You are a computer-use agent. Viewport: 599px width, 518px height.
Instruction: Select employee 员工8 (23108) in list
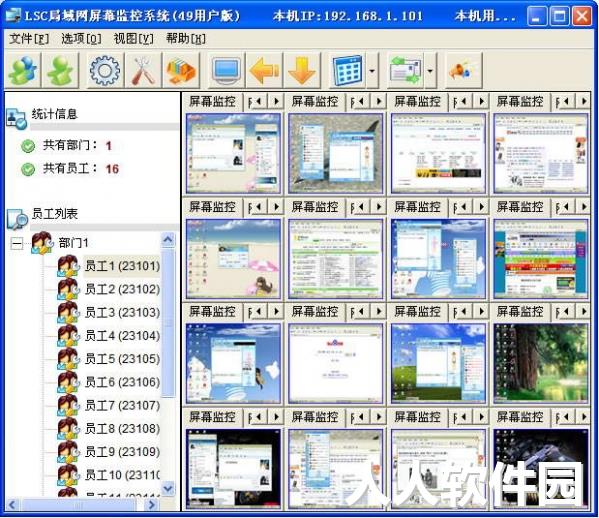(122, 429)
